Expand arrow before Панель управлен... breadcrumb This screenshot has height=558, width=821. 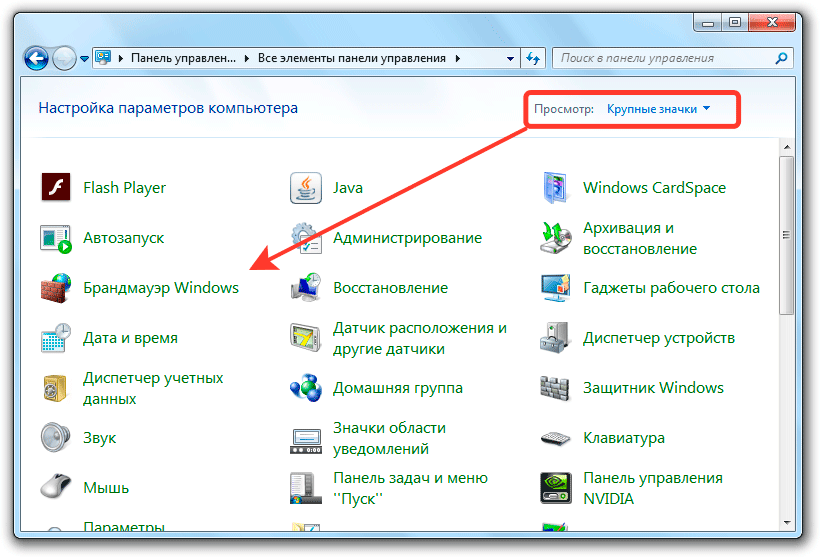120,58
